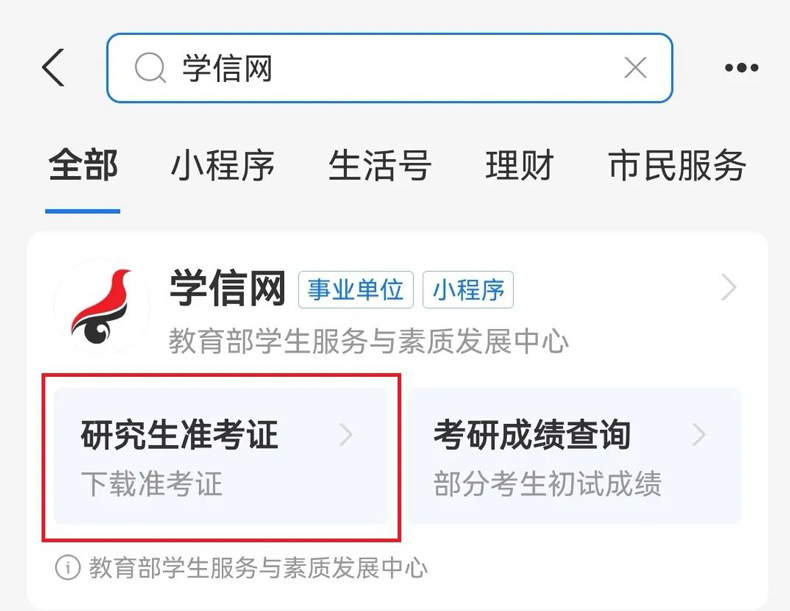This screenshot has width=790, height=611.
Task: Click the 小程序 tag beside 学信网
Action: (x=468, y=290)
